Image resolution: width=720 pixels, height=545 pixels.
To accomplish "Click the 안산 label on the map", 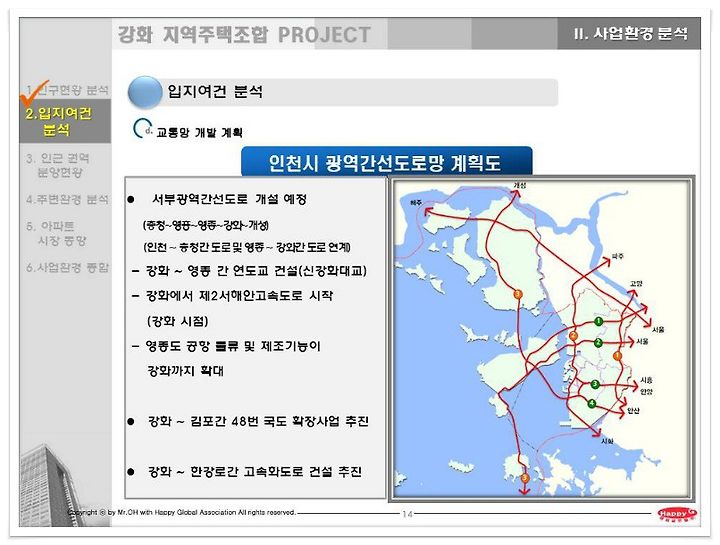I will tap(634, 410).
